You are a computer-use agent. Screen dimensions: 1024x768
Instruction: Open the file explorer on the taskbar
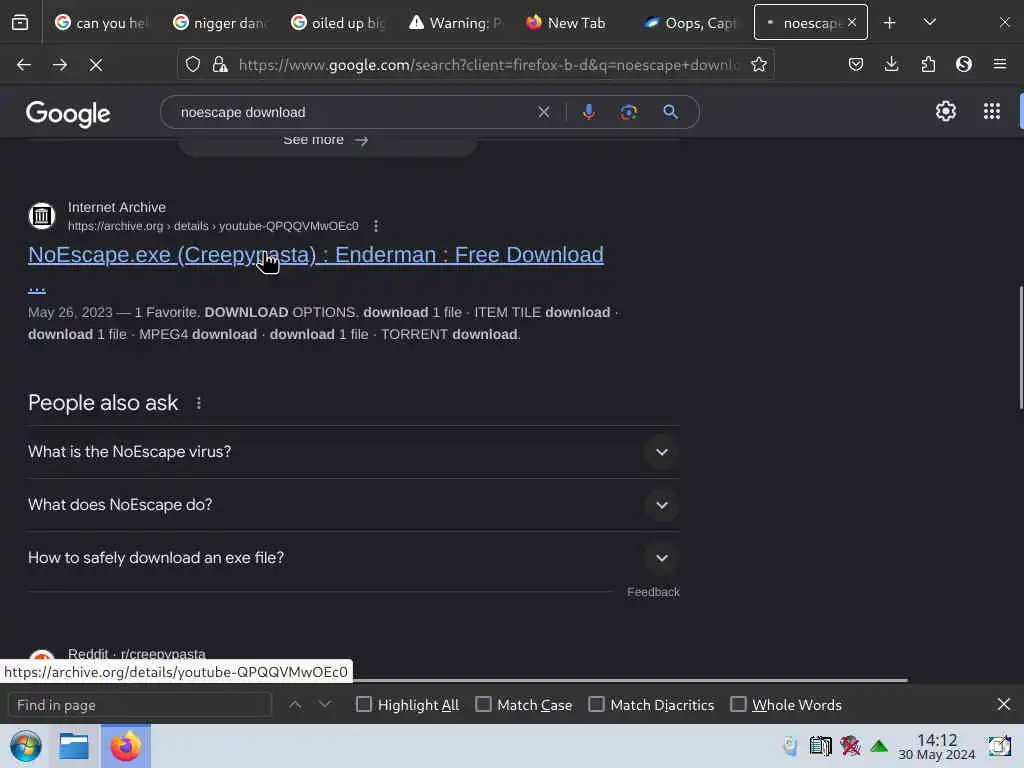(x=74, y=746)
